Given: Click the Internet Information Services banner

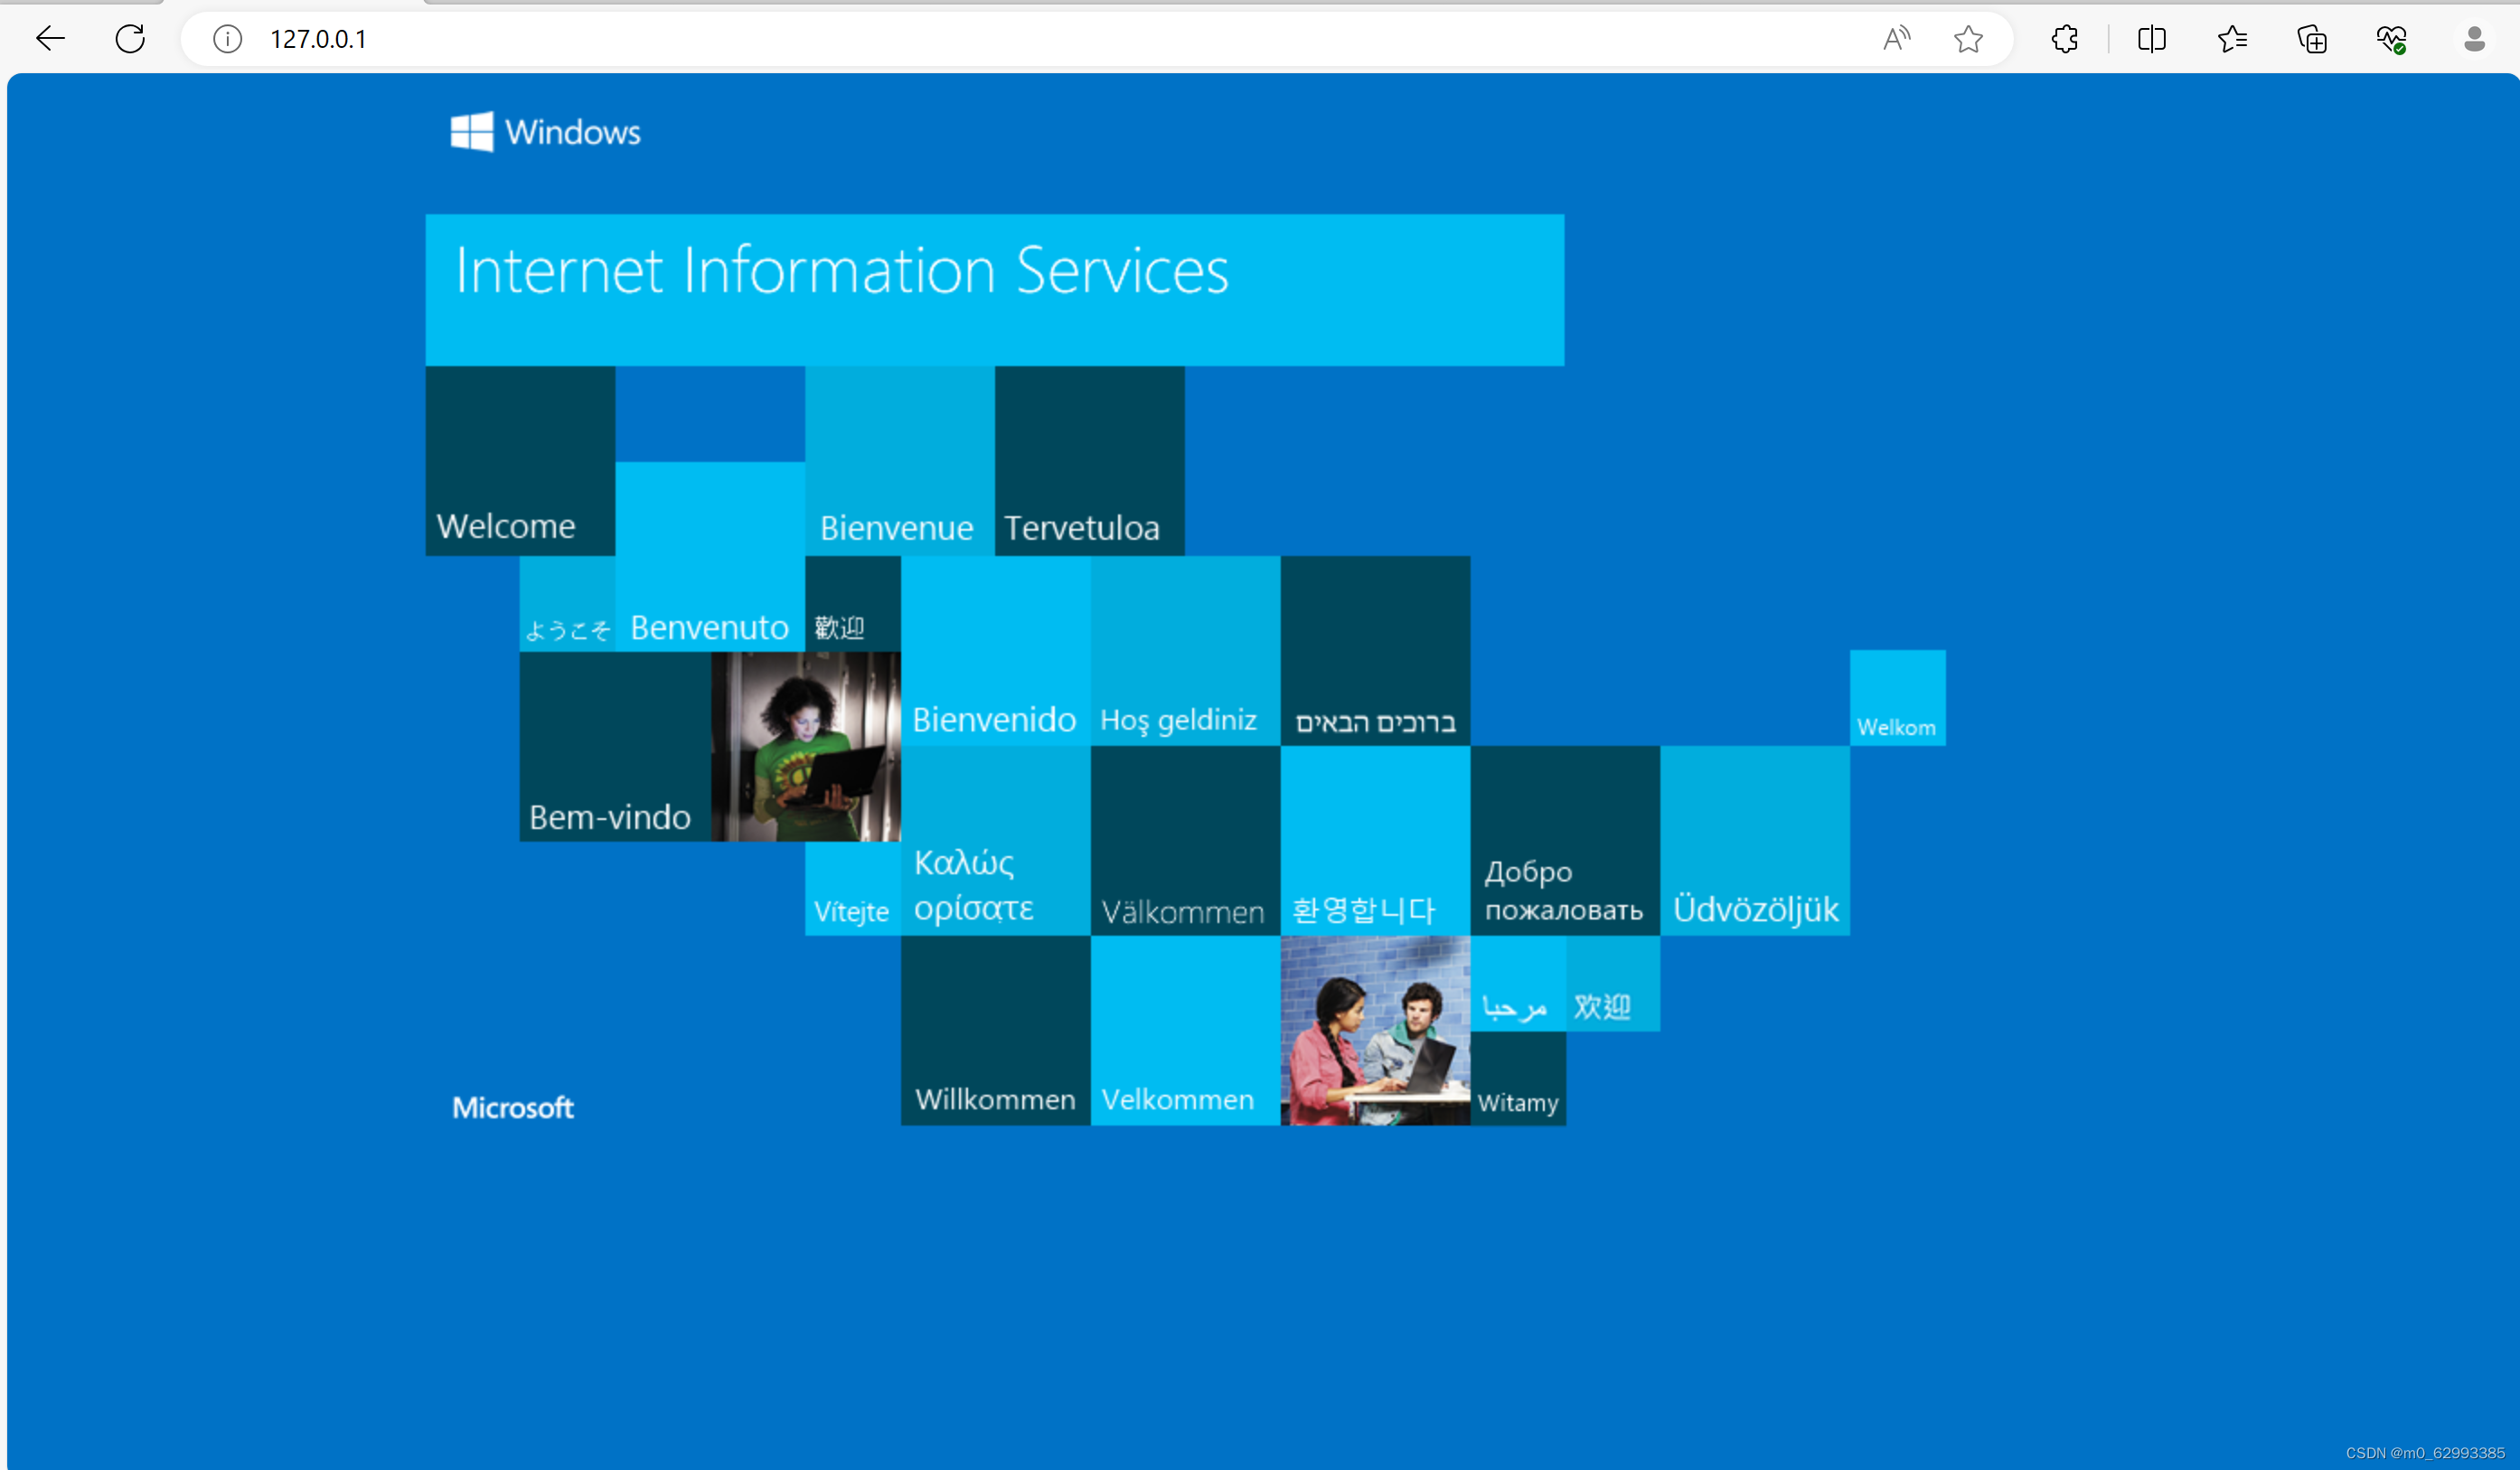Looking at the screenshot, I should [995, 288].
